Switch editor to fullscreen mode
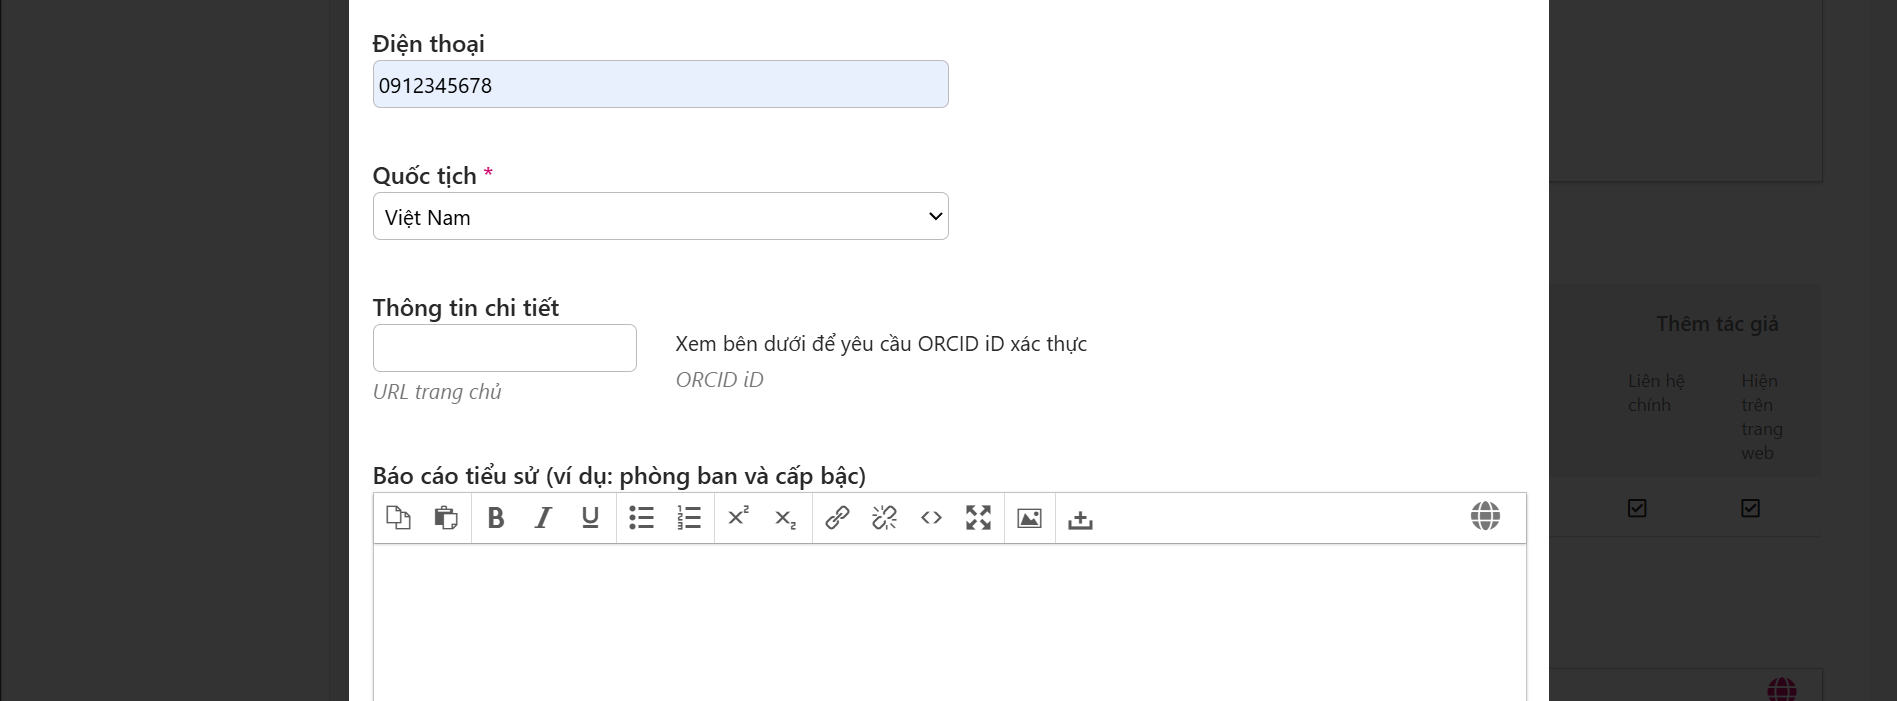1898x701 pixels. (978, 518)
